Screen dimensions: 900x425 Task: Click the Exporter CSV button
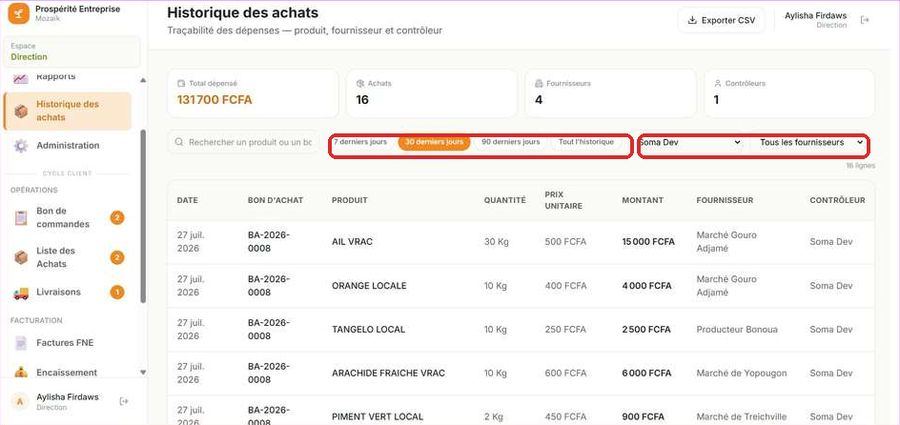(x=721, y=21)
